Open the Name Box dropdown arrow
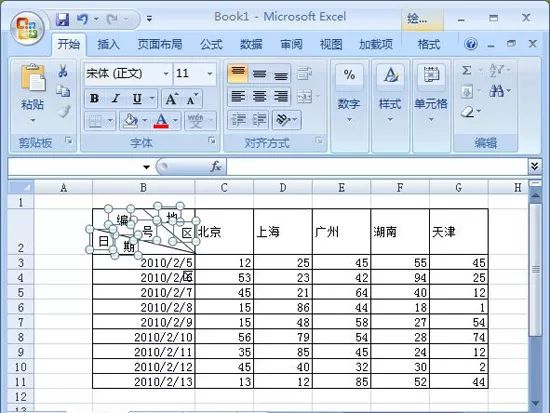The width and height of the screenshot is (550, 413). tap(147, 167)
